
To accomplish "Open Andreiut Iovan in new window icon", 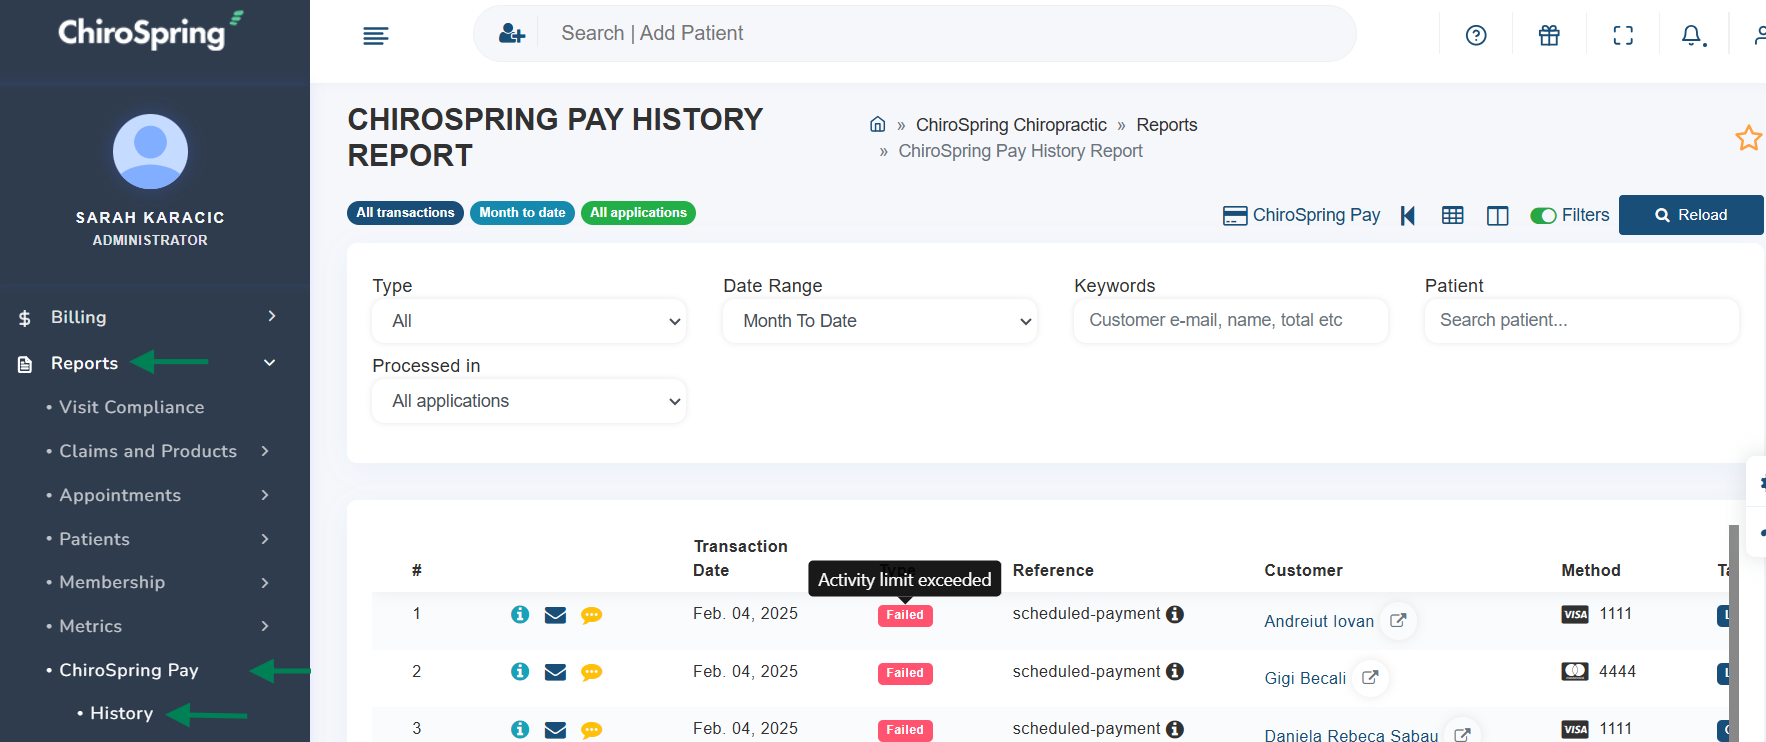I will coord(1398,620).
